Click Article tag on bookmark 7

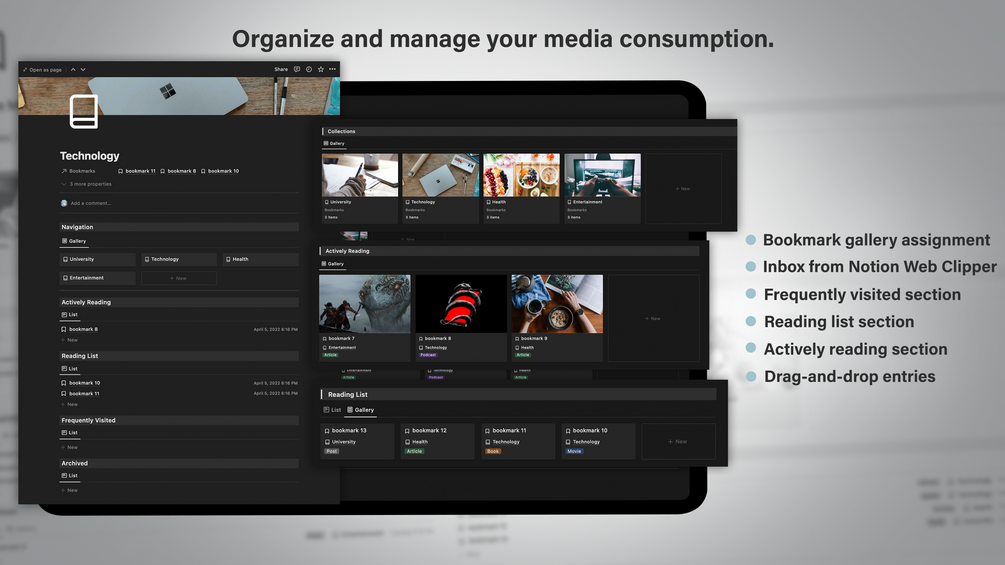point(330,355)
